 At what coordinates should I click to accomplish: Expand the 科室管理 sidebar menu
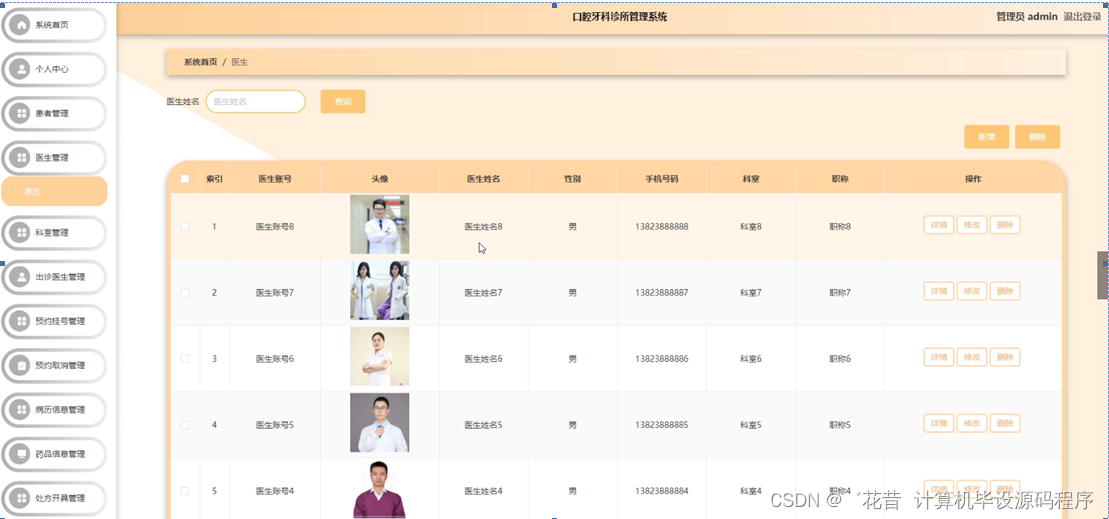(x=54, y=233)
